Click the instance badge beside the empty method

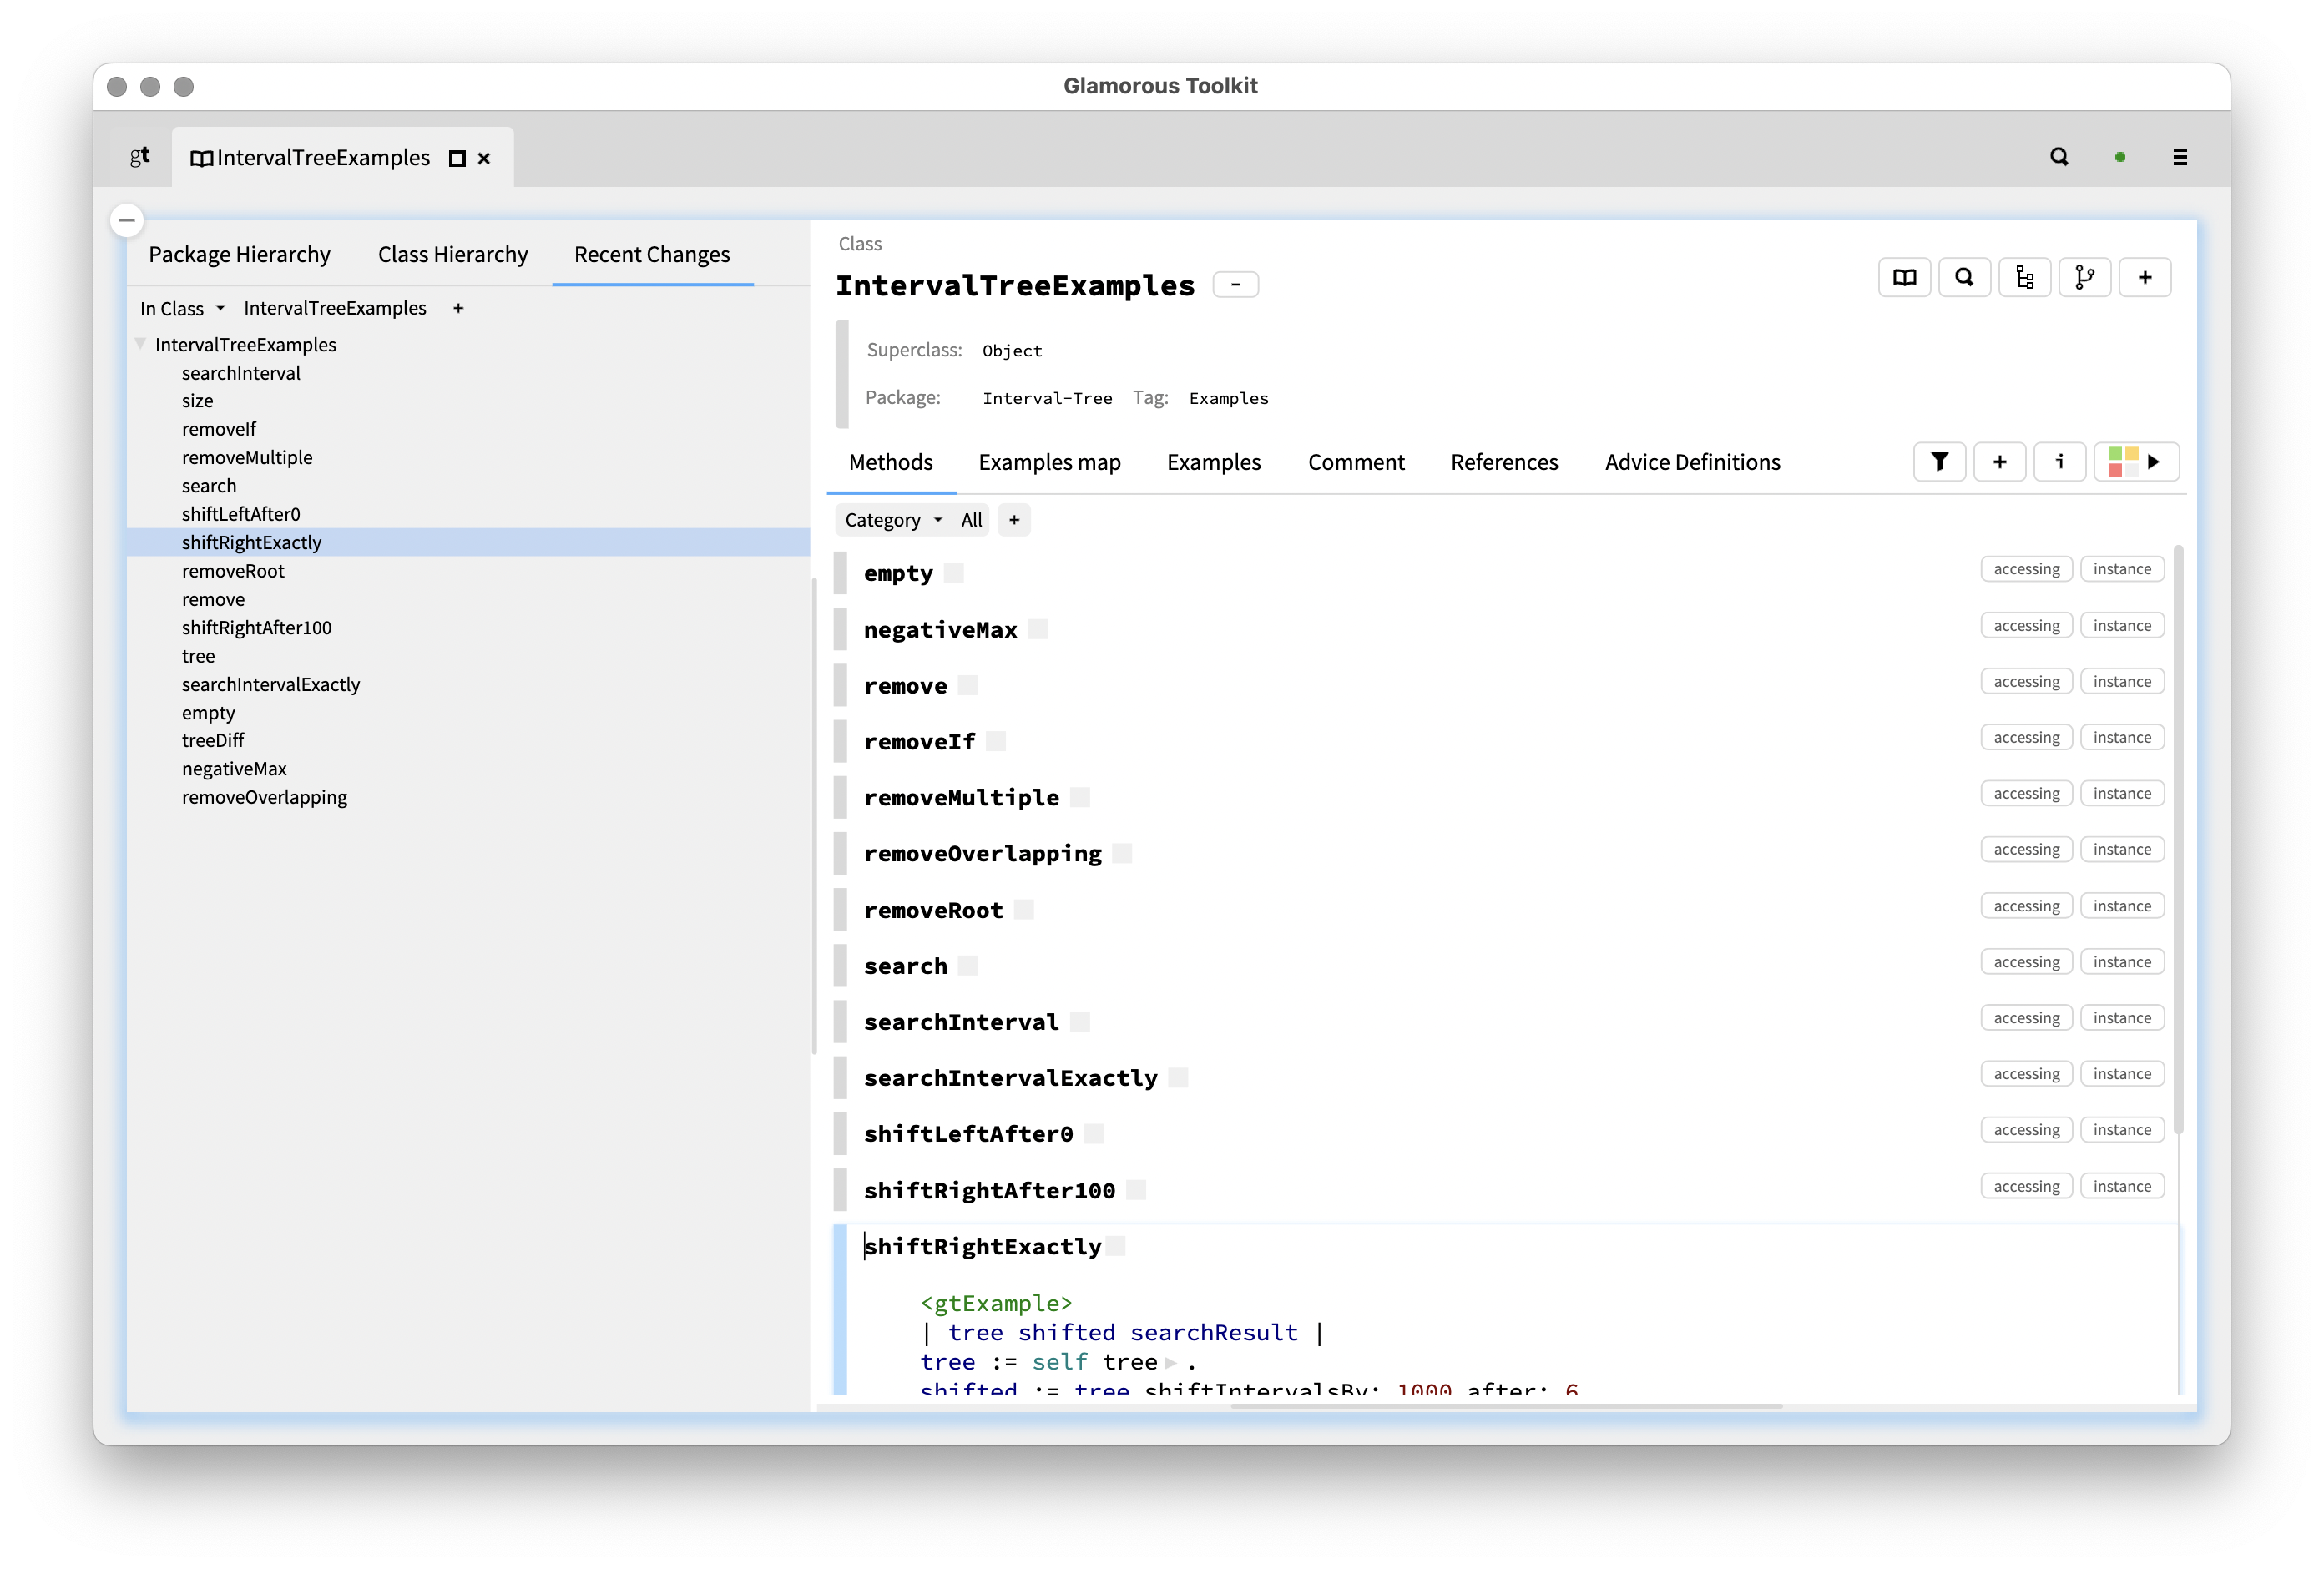click(2122, 568)
